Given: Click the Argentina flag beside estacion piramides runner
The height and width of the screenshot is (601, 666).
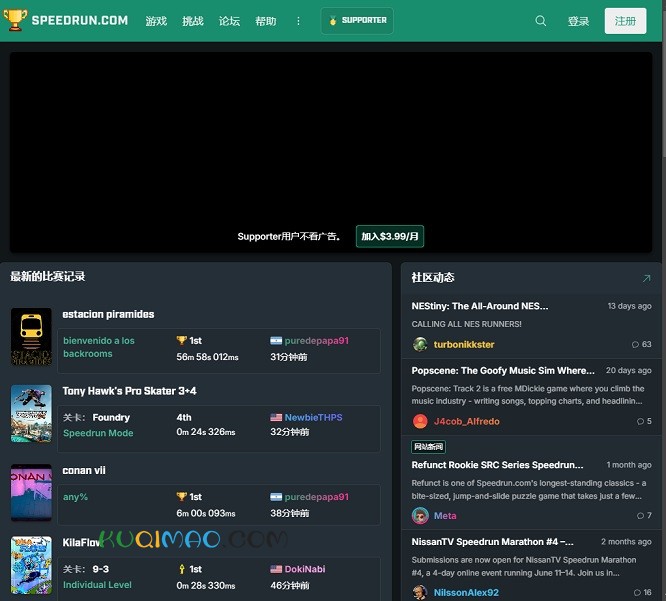Looking at the screenshot, I should pos(276,341).
